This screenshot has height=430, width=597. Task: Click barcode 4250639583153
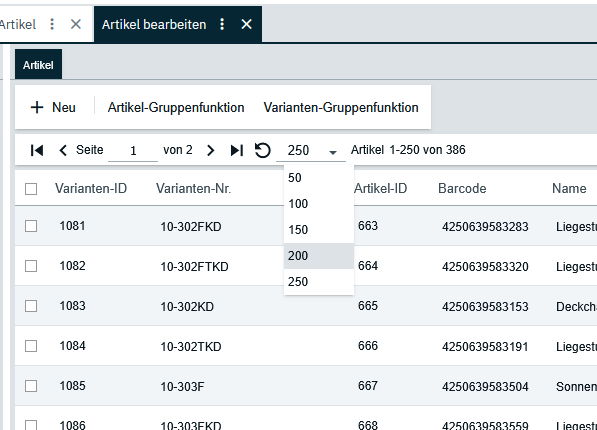click(485, 307)
